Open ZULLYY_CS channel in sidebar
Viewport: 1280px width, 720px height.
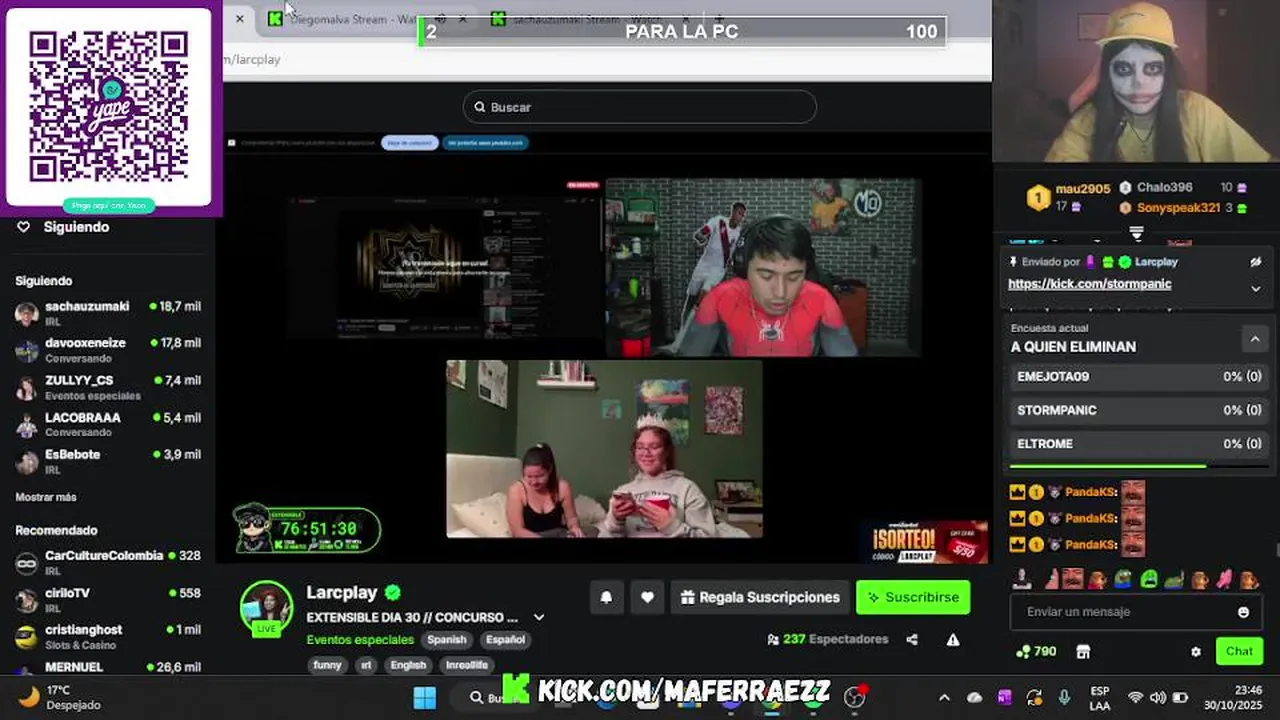[108, 387]
